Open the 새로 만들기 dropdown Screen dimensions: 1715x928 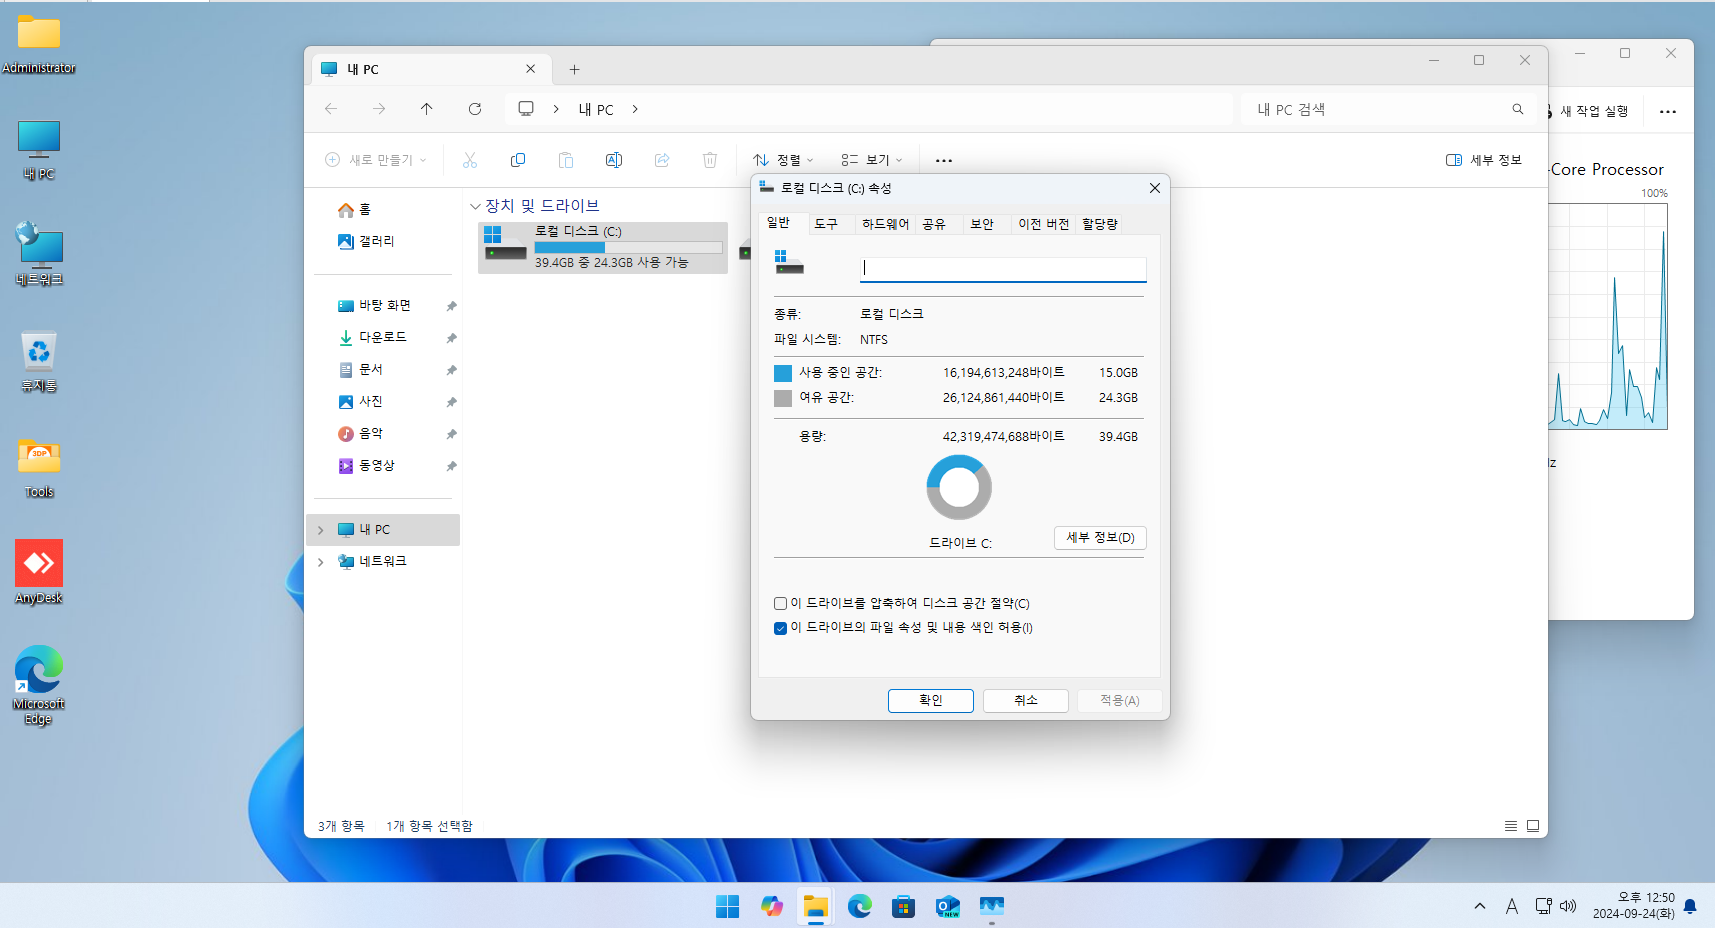pyautogui.click(x=376, y=160)
